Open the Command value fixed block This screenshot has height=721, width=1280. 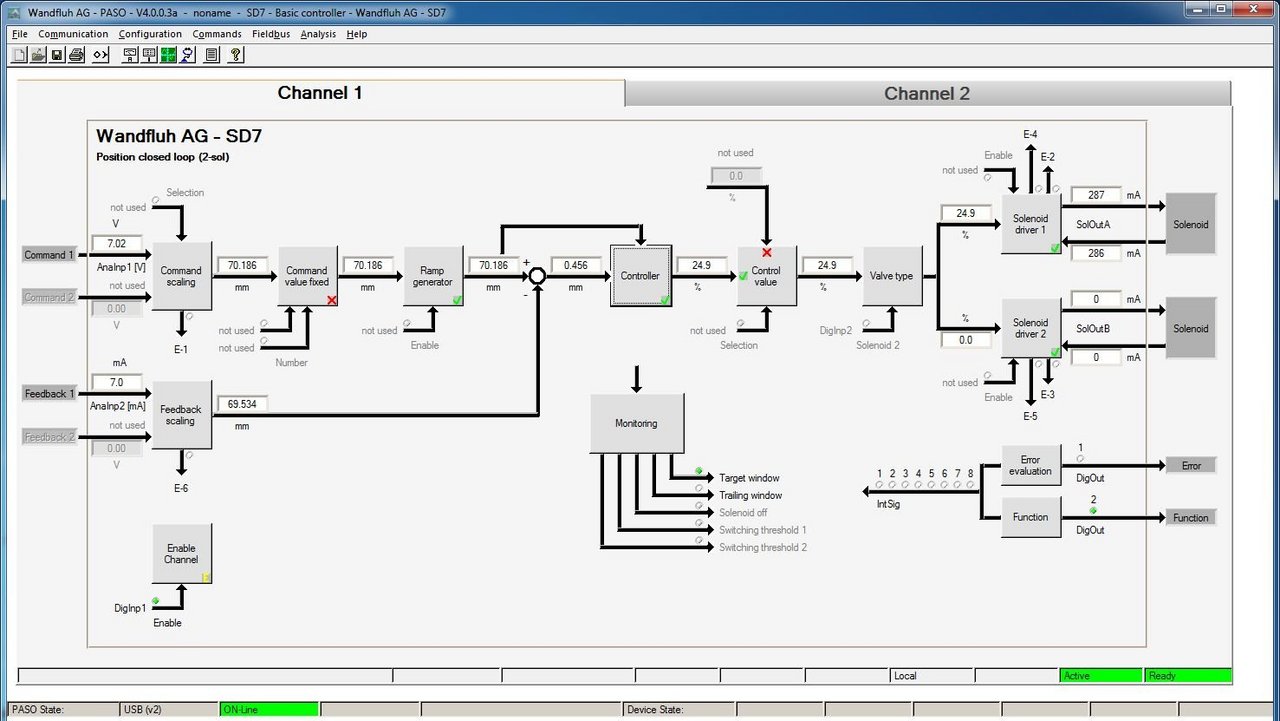(x=307, y=276)
